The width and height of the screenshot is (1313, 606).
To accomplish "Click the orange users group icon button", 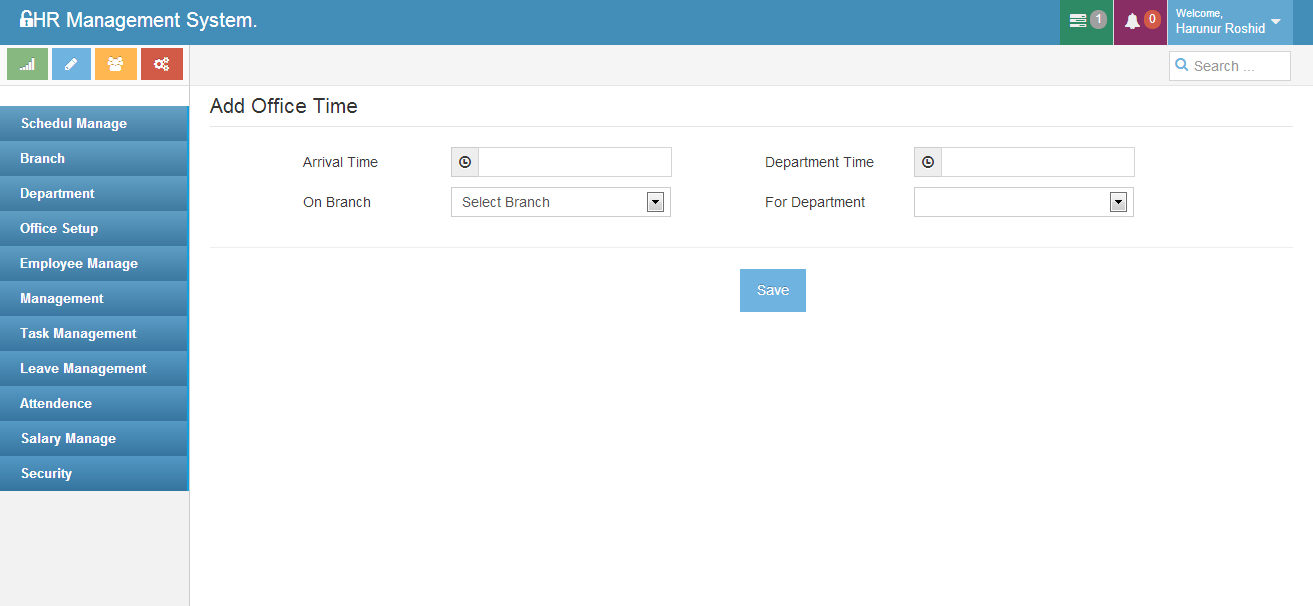I will (x=116, y=64).
